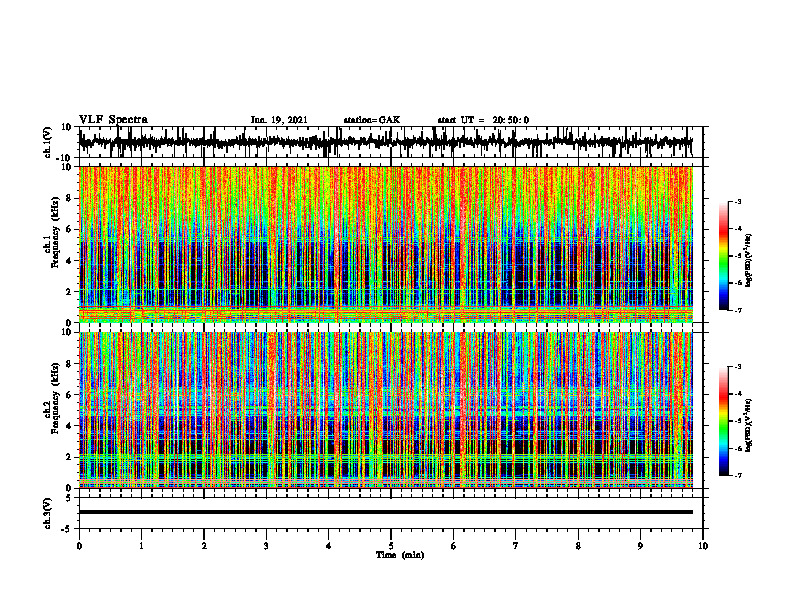Click the ch.1(V) axis label at top

[47, 142]
